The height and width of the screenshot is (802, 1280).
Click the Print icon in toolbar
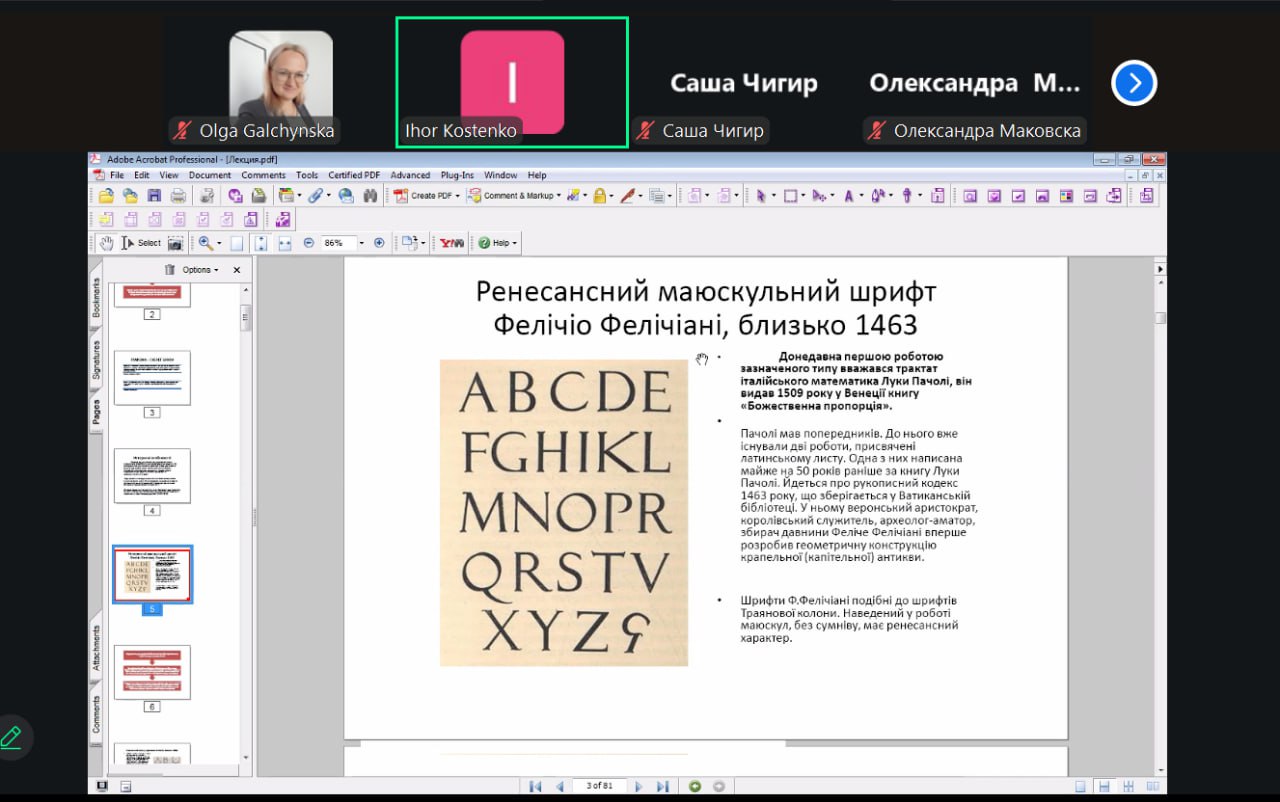pyautogui.click(x=177, y=196)
